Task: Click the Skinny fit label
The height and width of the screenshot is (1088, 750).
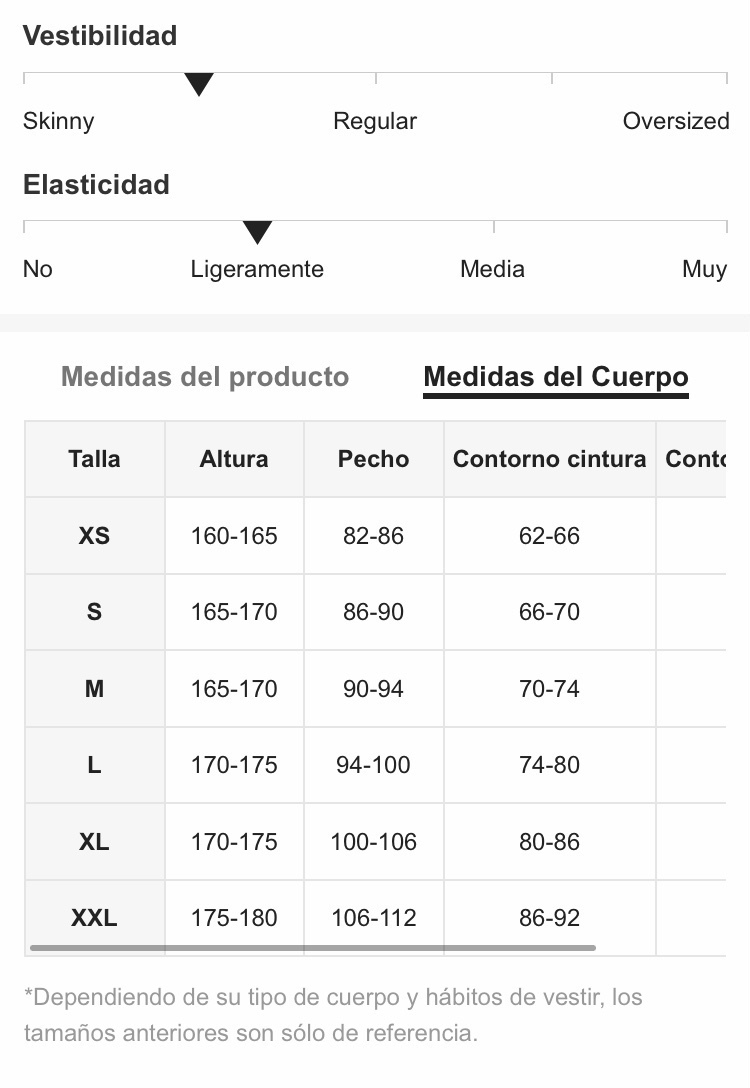Action: [x=58, y=121]
